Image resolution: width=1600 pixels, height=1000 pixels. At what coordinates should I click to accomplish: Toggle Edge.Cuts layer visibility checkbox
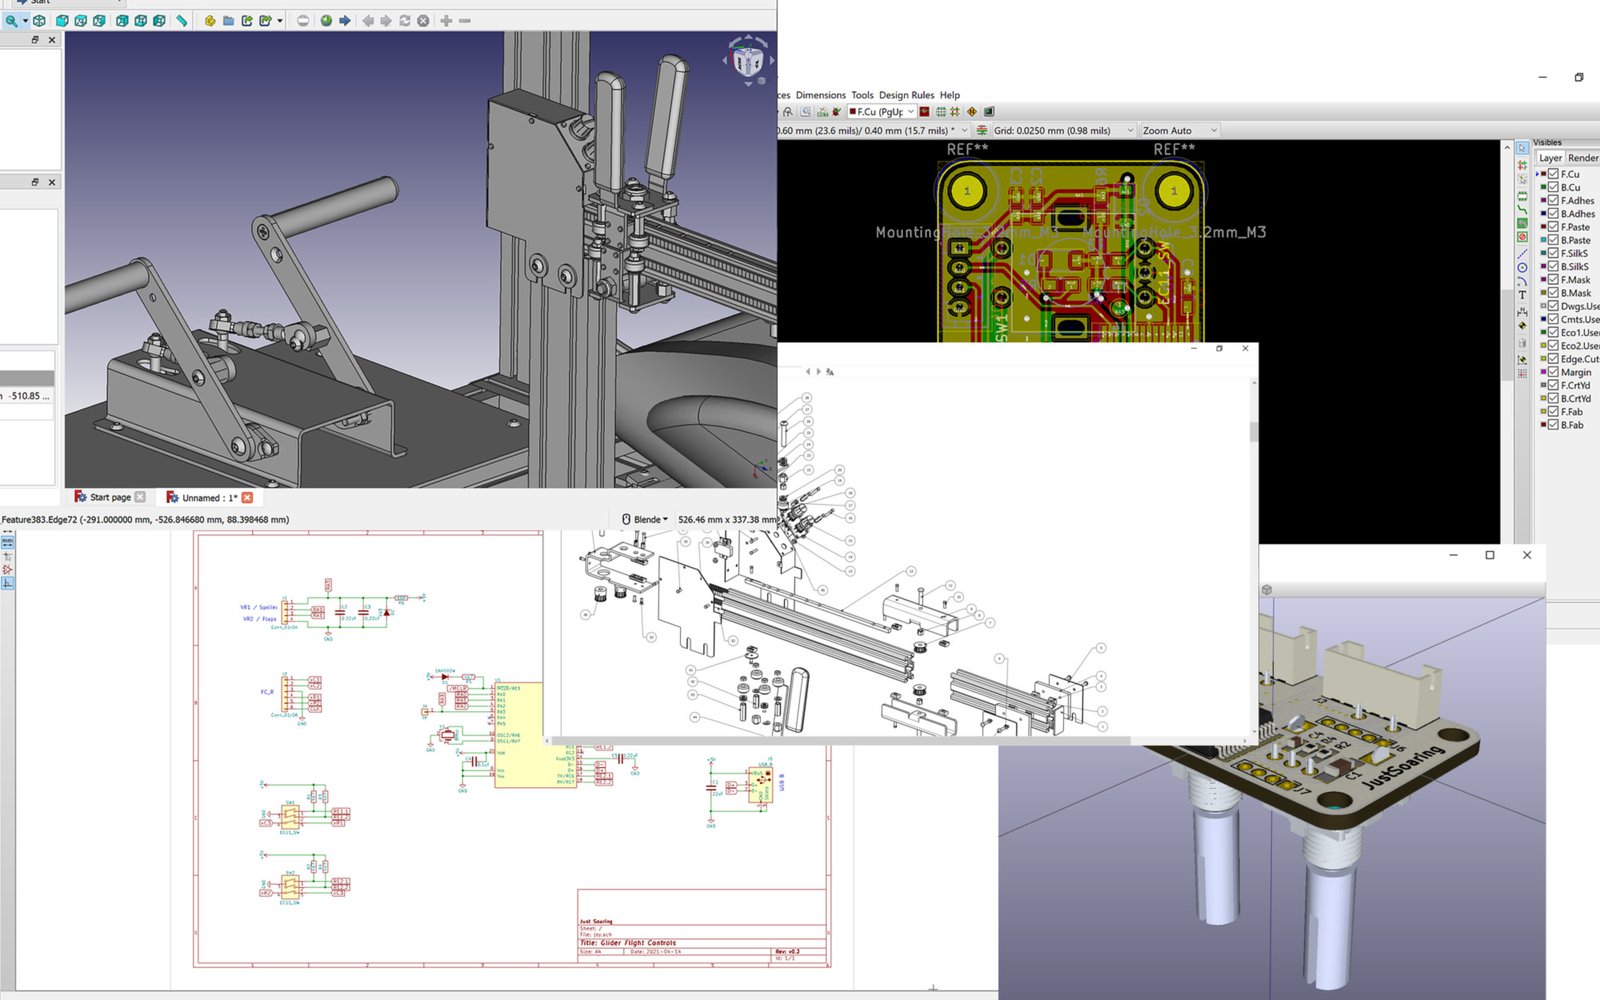(x=1553, y=359)
